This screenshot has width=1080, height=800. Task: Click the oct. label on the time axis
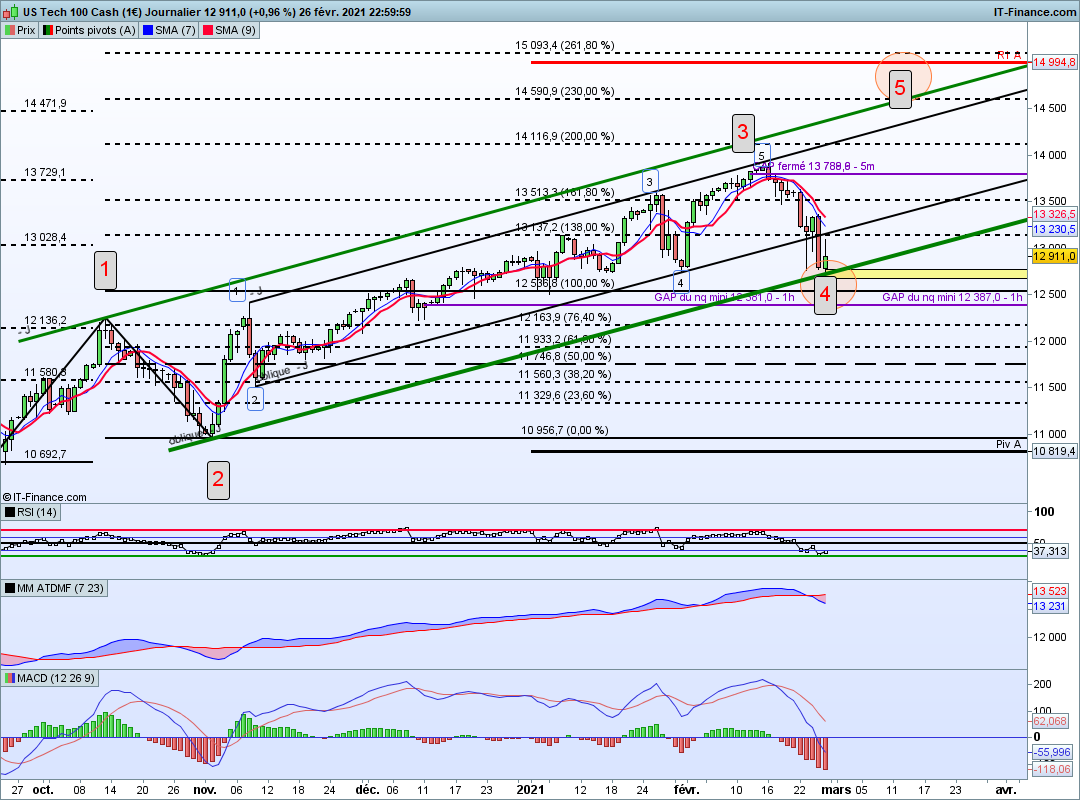click(x=43, y=790)
